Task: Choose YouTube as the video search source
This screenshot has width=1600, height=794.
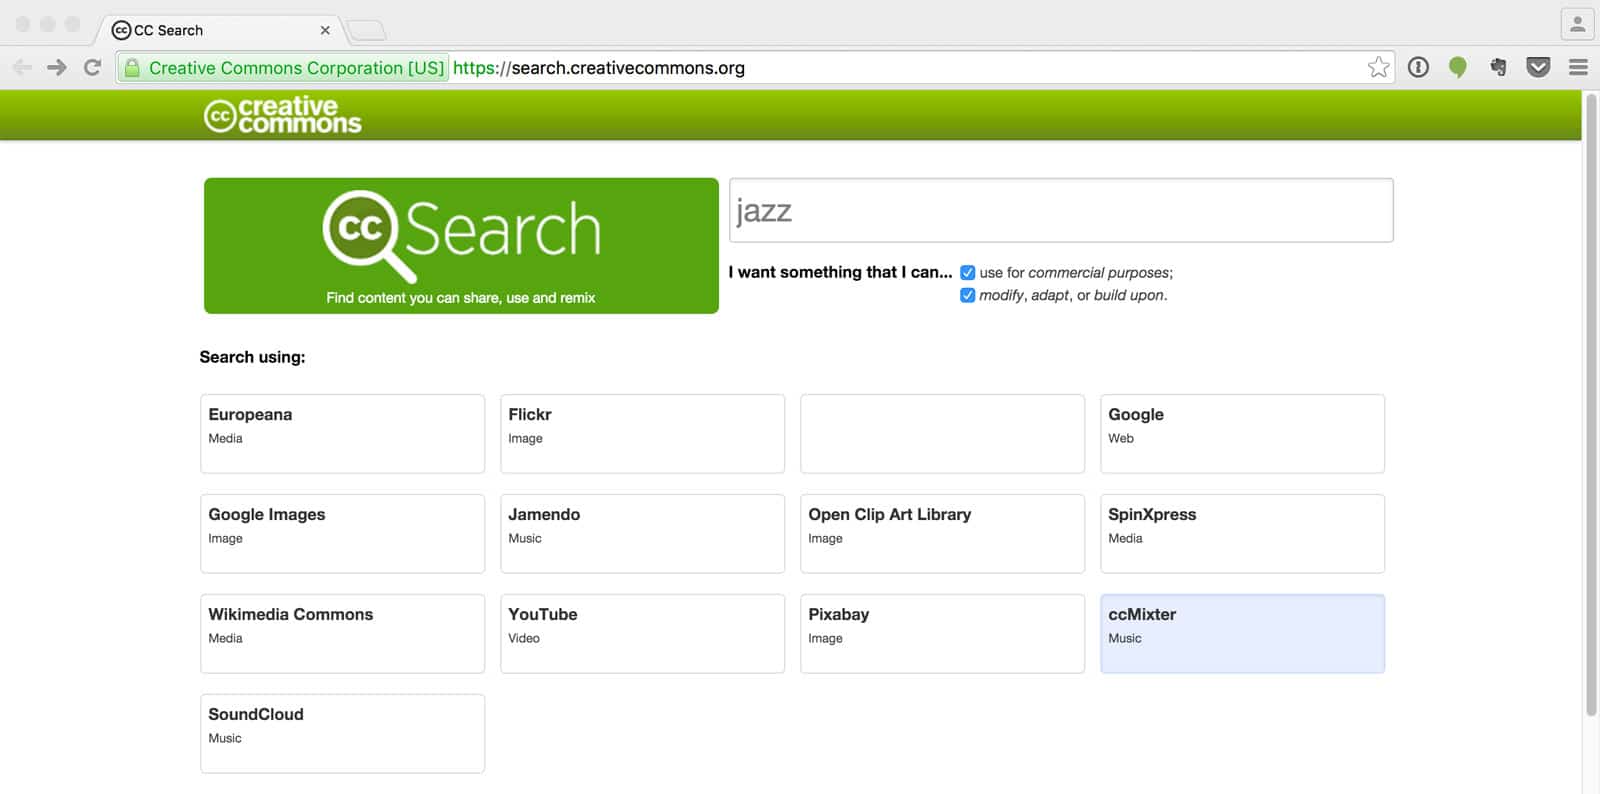Action: tap(642, 633)
